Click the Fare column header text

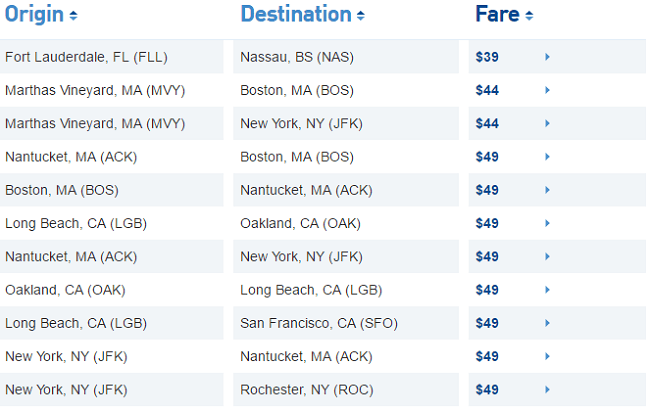coord(497,14)
